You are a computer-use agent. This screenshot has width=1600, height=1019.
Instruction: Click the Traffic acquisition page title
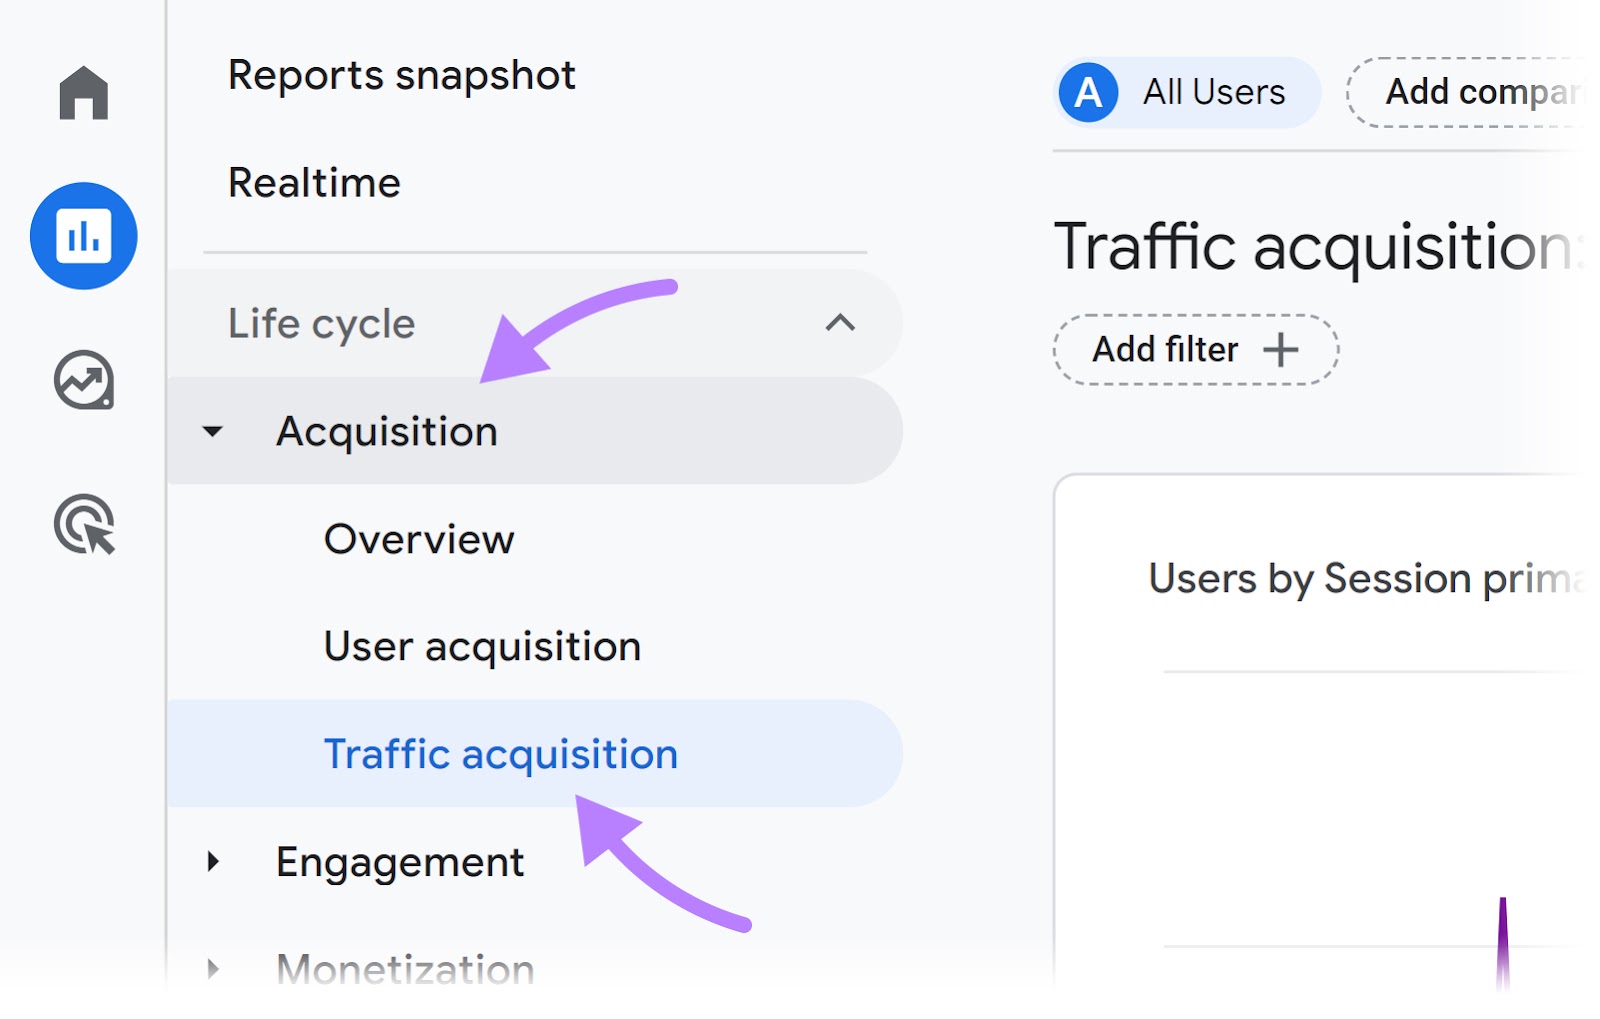1318,246
